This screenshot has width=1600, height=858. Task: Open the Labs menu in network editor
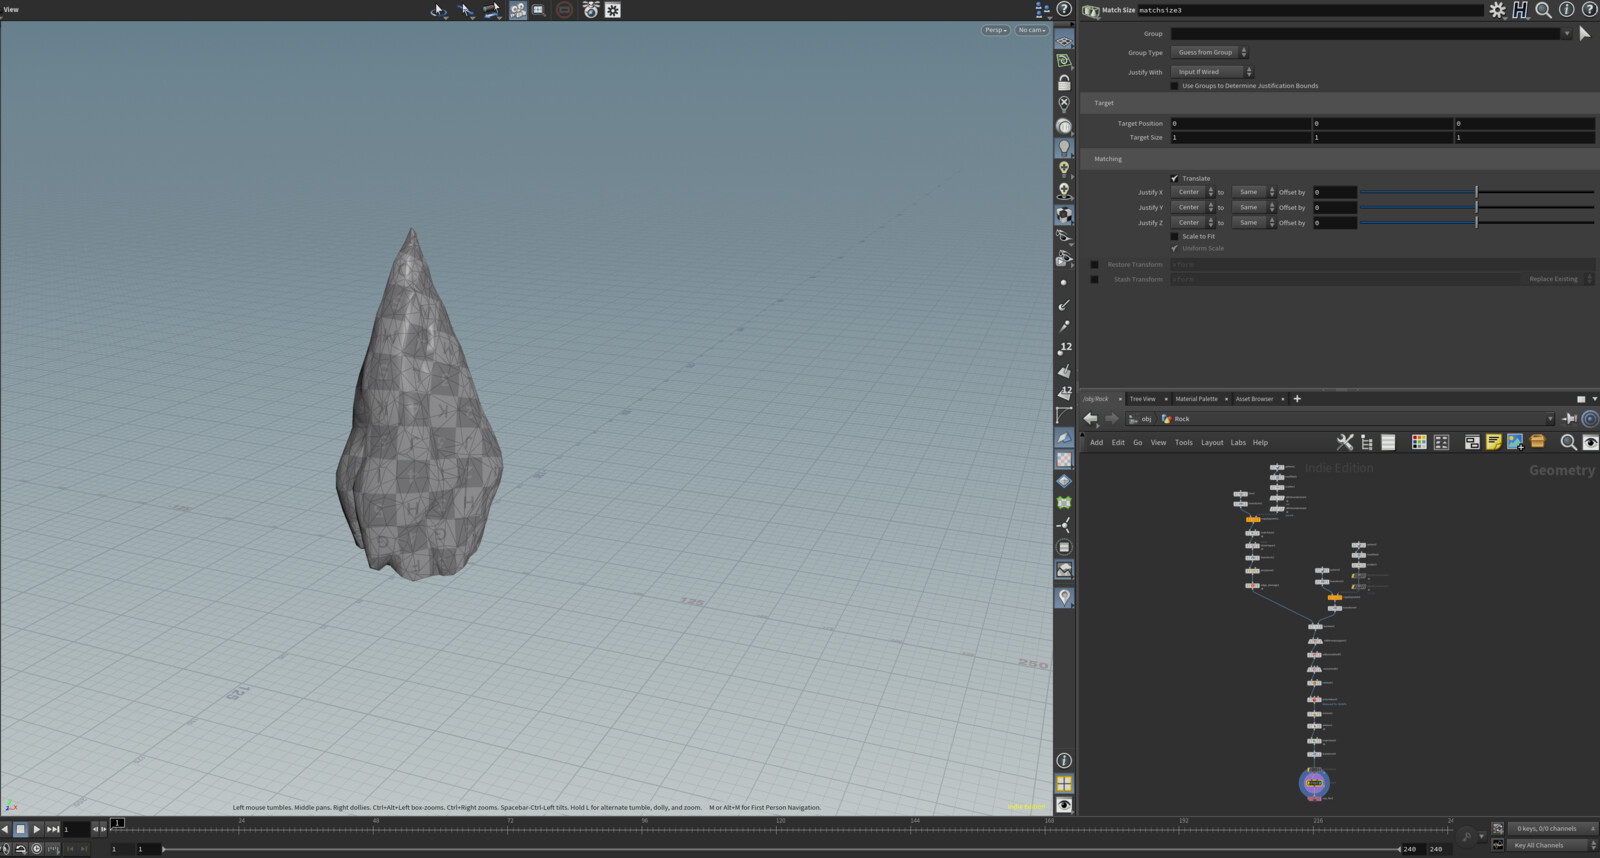click(1238, 443)
